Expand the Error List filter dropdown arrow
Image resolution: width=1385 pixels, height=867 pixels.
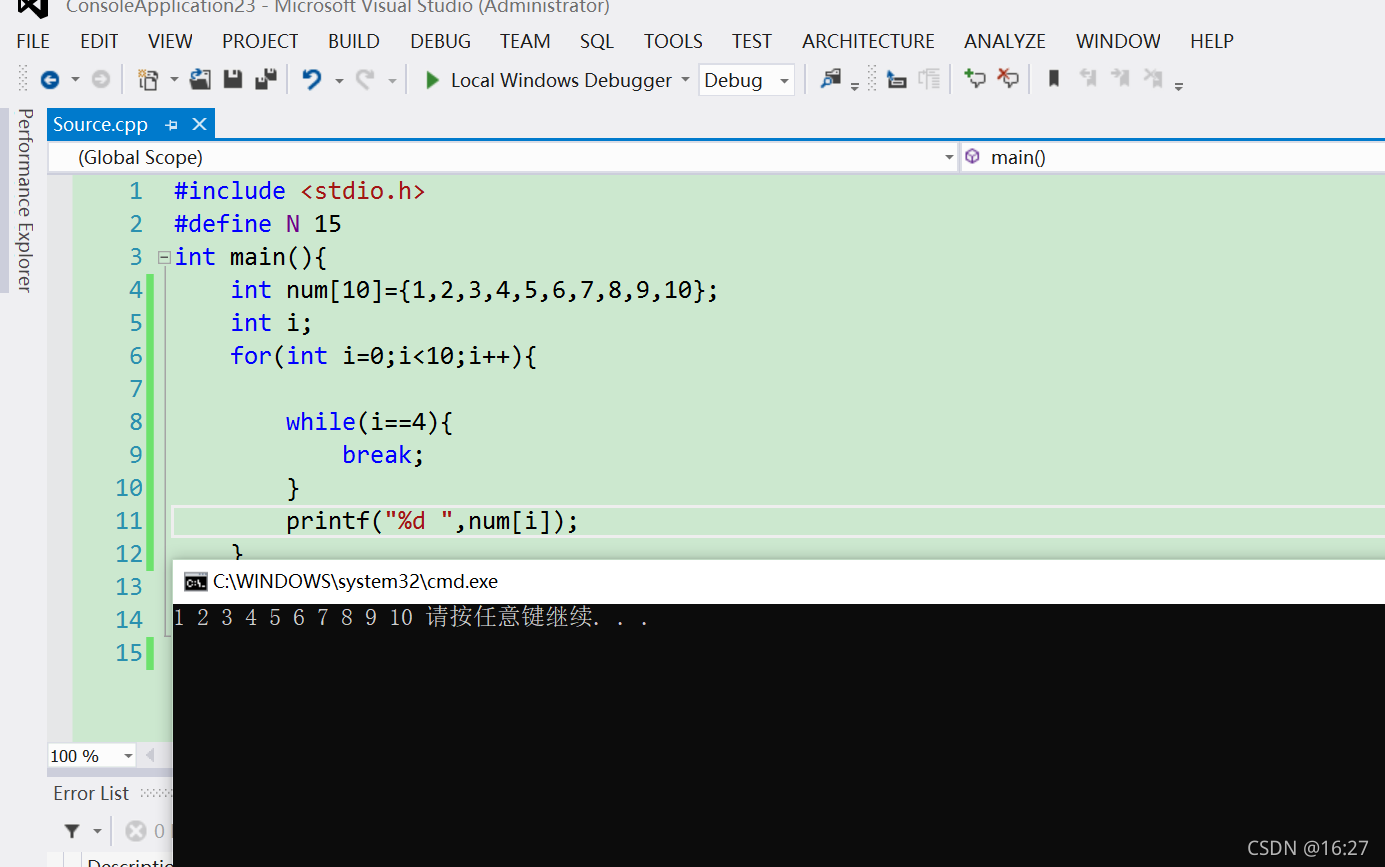coord(97,831)
